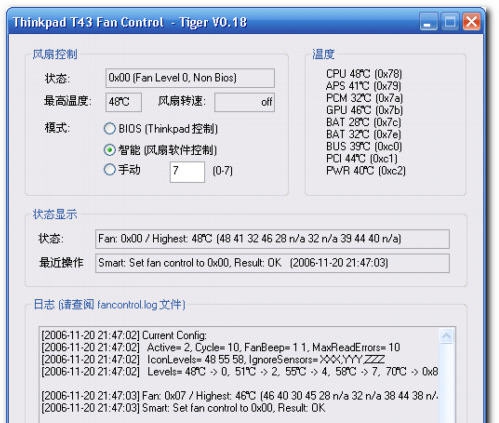The image size is (499, 423).
Task: Click log line with Active= 2, Cycle= 10
Action: [x=221, y=347]
